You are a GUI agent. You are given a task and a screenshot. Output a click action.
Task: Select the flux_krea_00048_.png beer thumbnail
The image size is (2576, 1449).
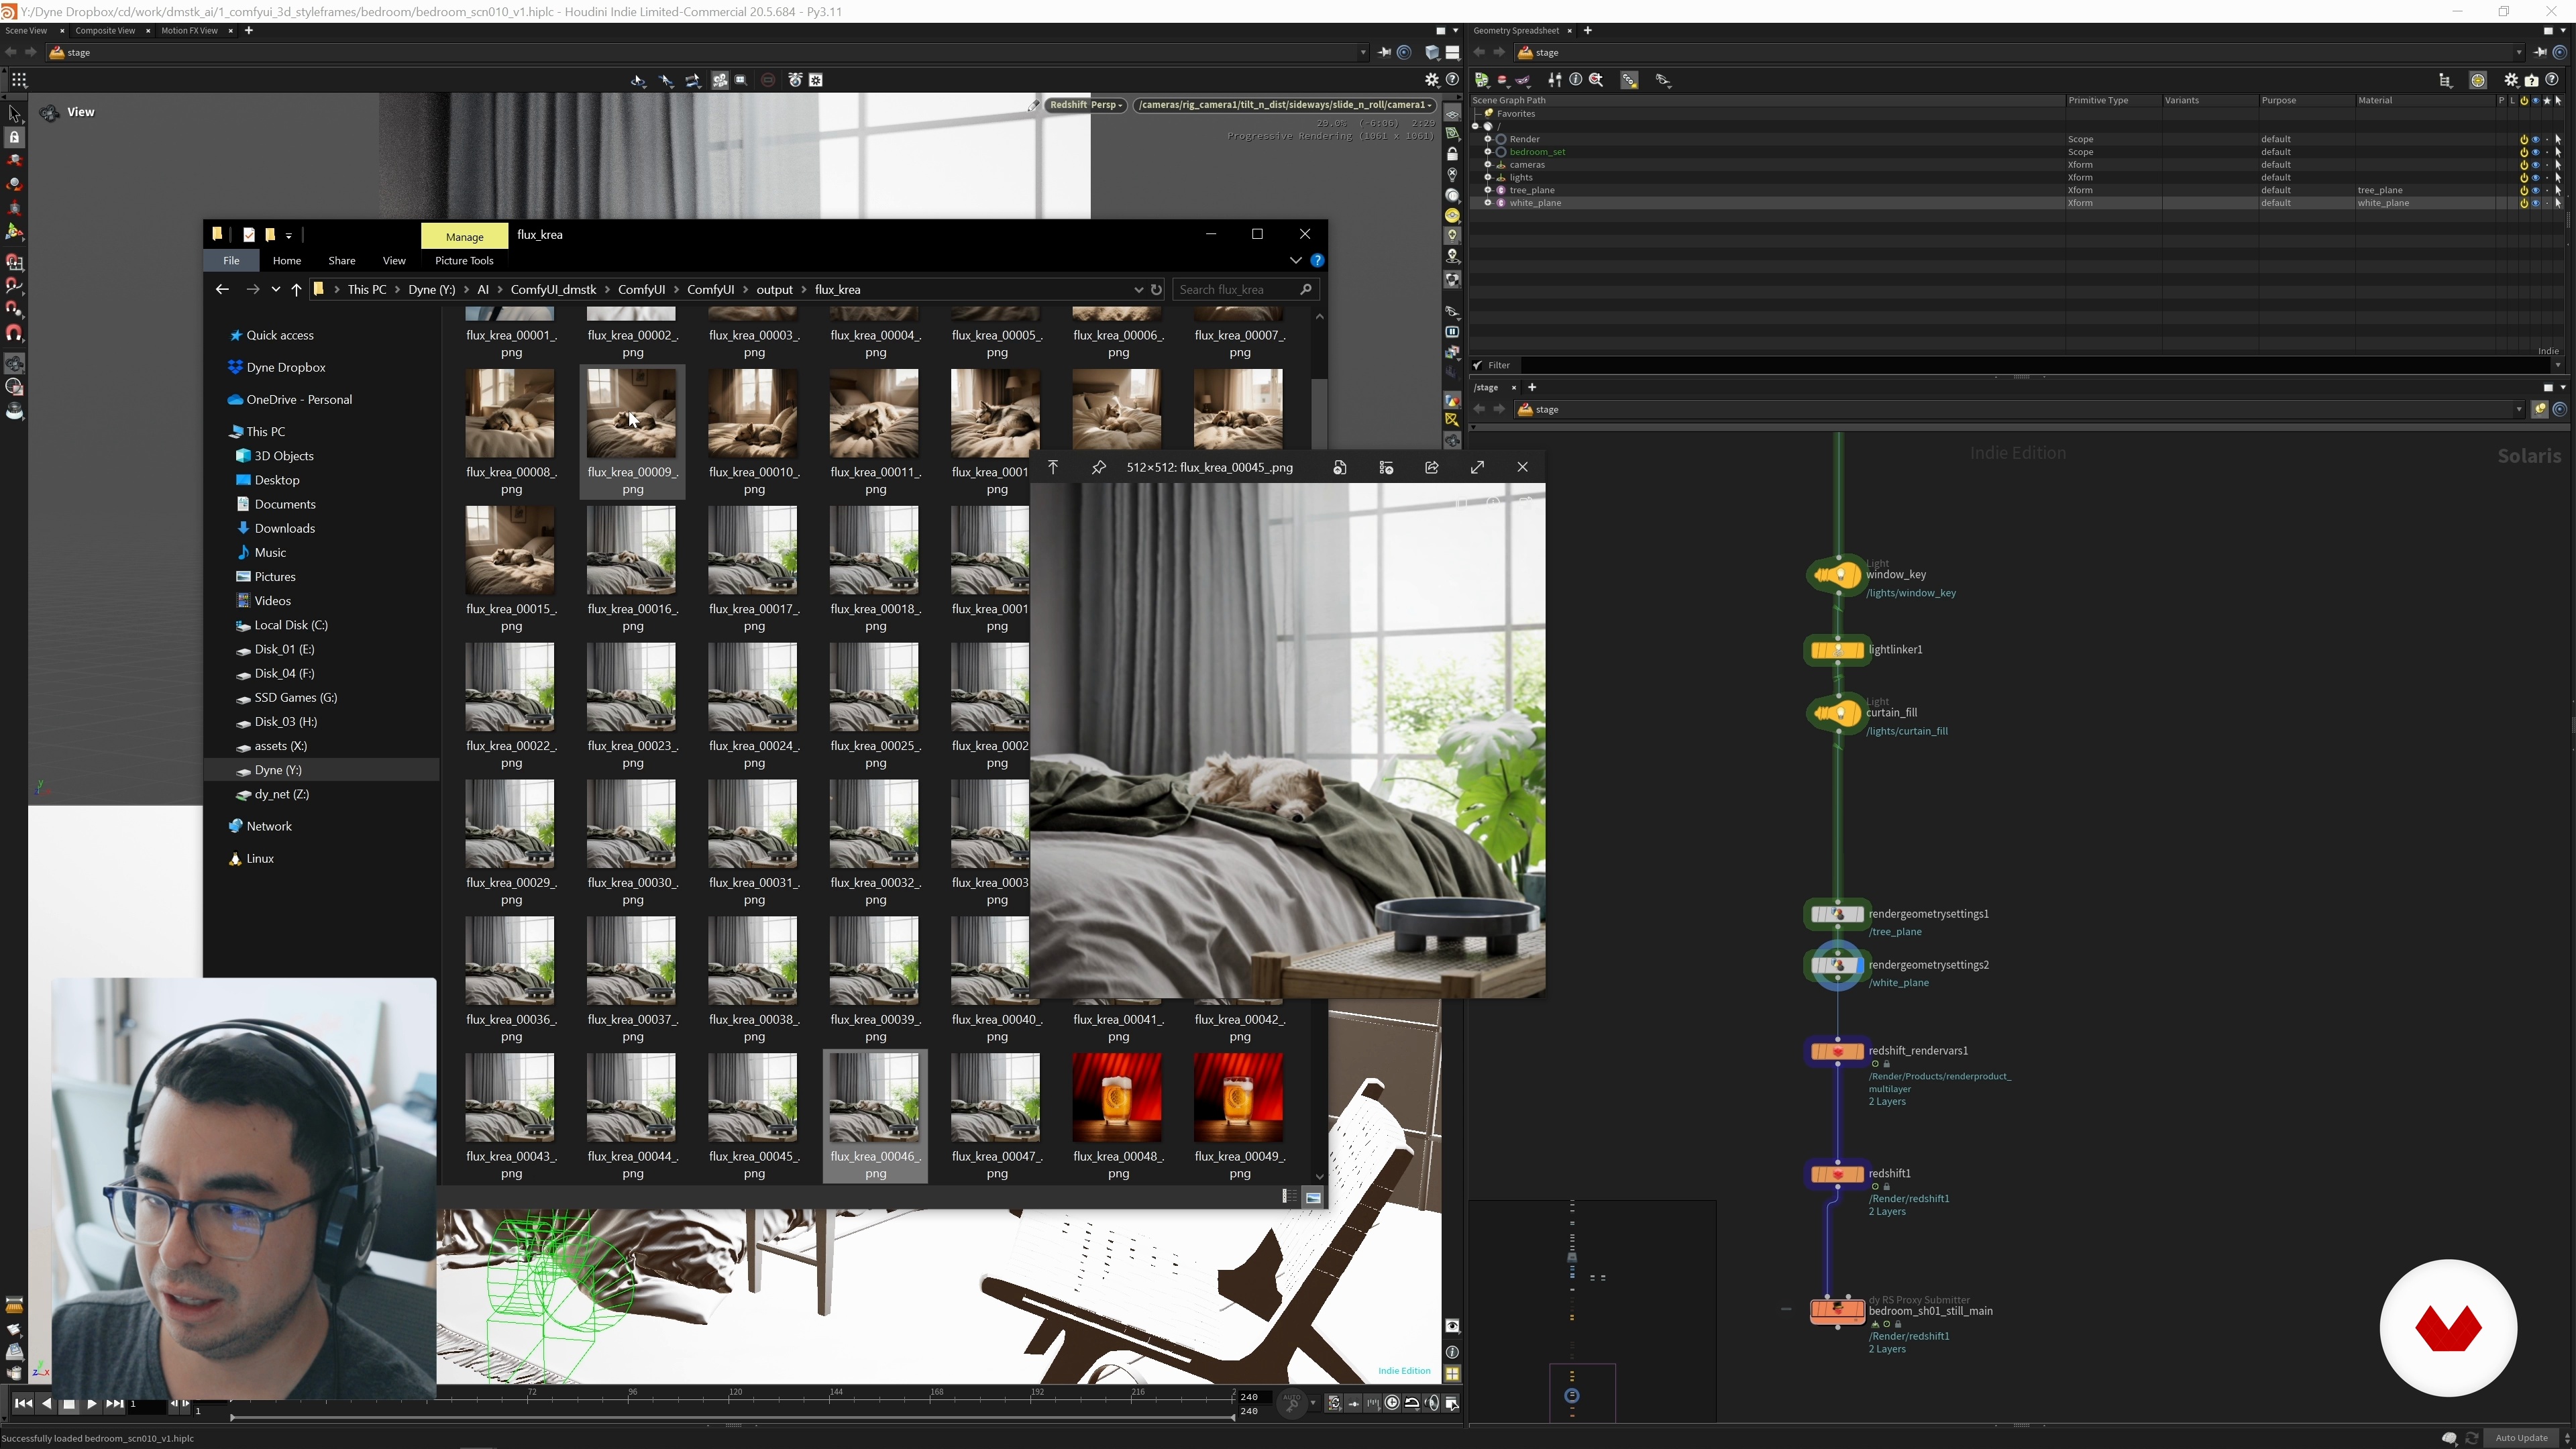pyautogui.click(x=1117, y=1098)
